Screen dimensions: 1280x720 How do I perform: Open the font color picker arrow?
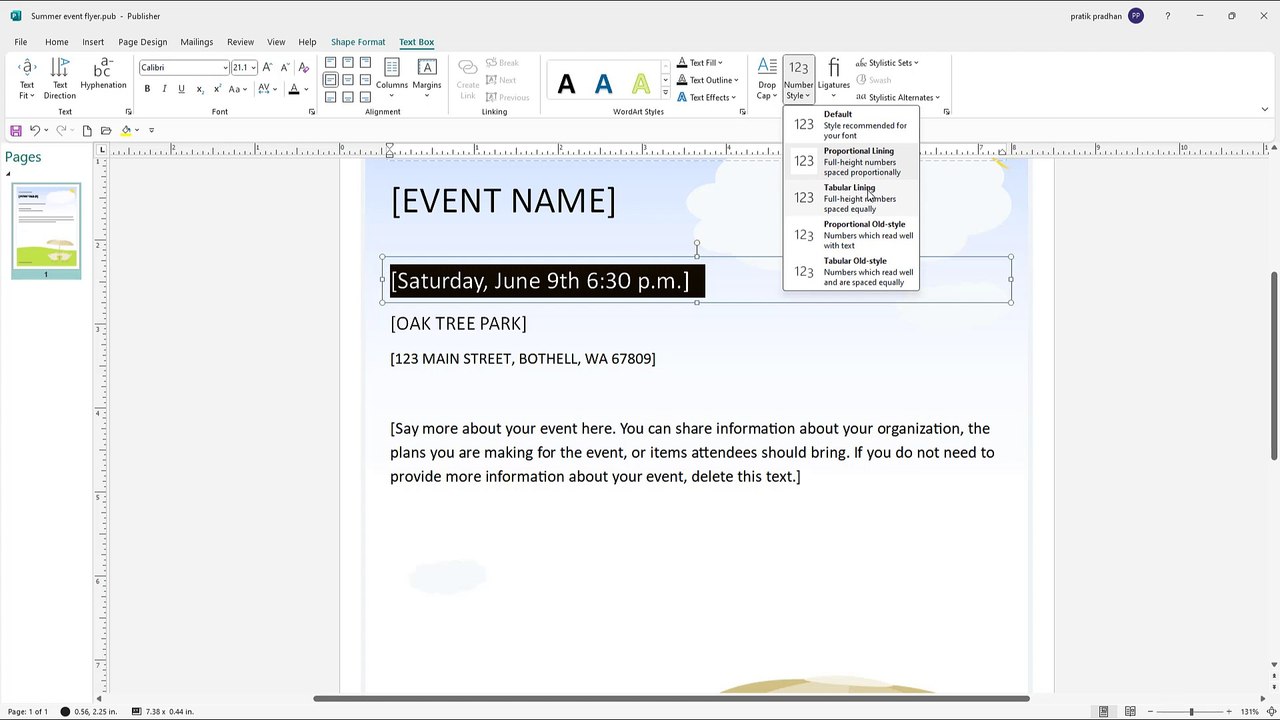point(306,89)
